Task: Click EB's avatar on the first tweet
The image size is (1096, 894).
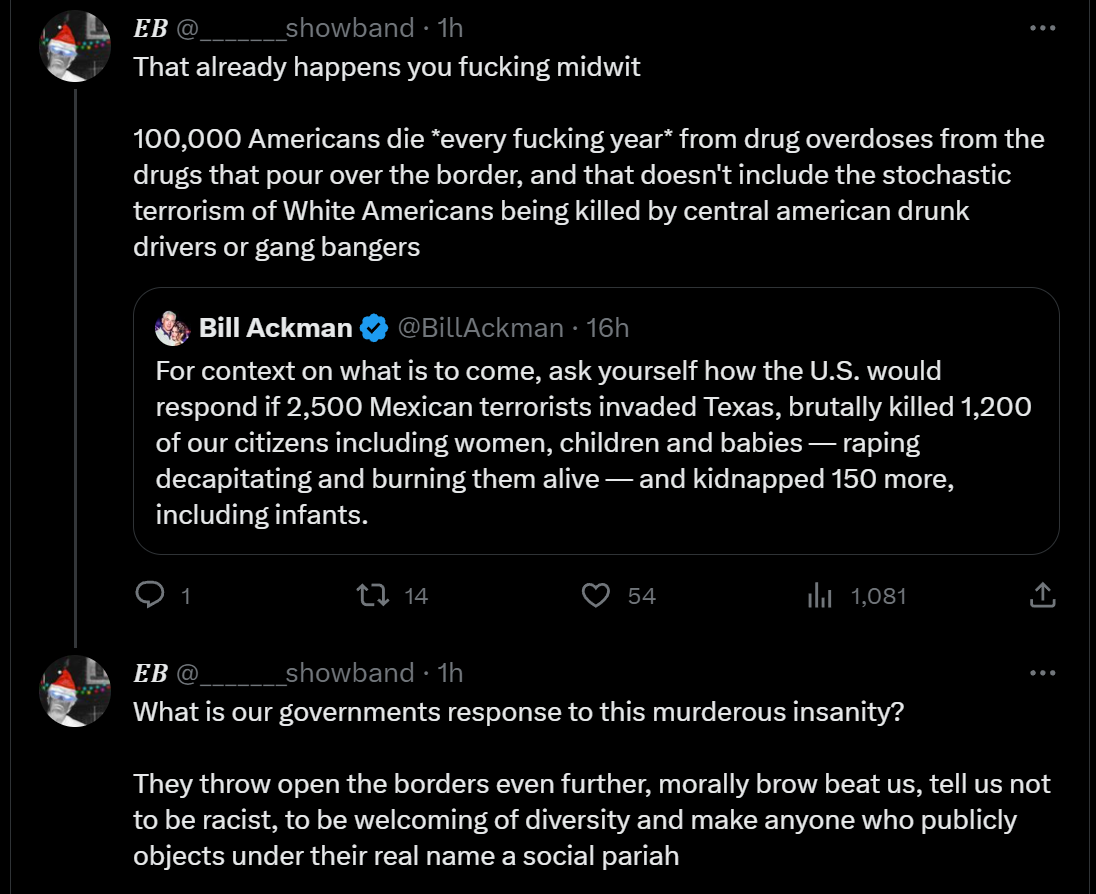Action: [76, 46]
